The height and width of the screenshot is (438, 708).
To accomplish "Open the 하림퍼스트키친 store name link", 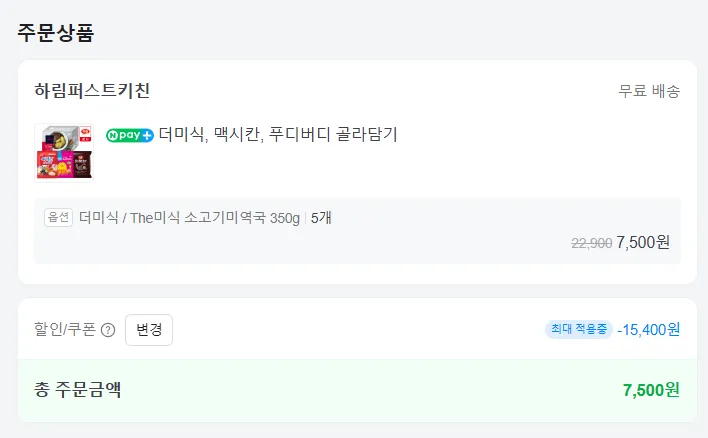I will point(92,91).
